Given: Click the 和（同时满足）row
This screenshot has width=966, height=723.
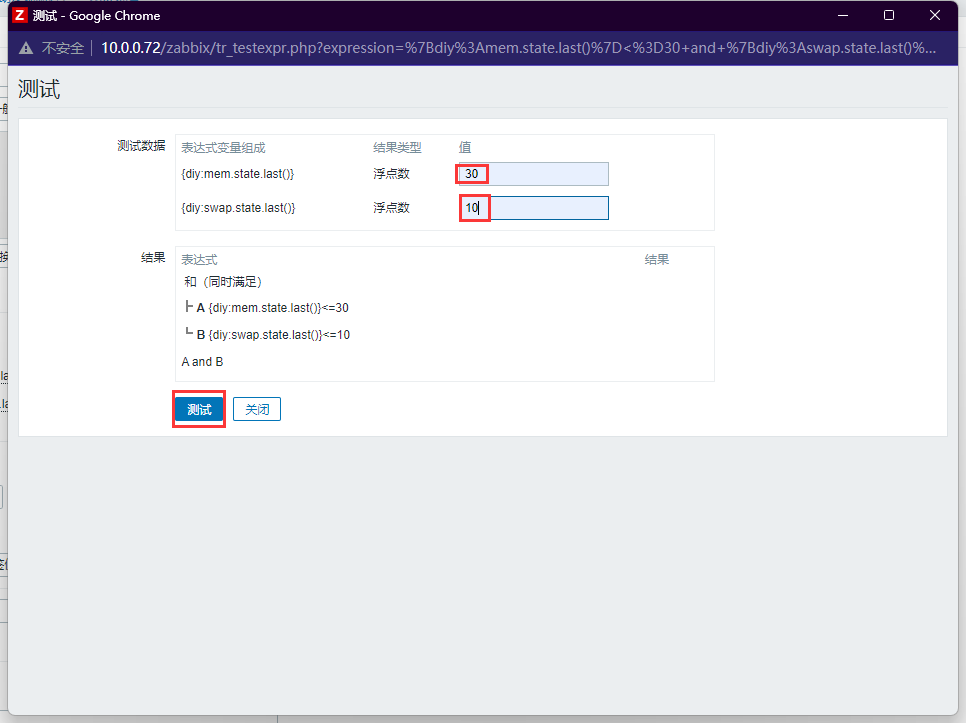Looking at the screenshot, I should coord(223,282).
